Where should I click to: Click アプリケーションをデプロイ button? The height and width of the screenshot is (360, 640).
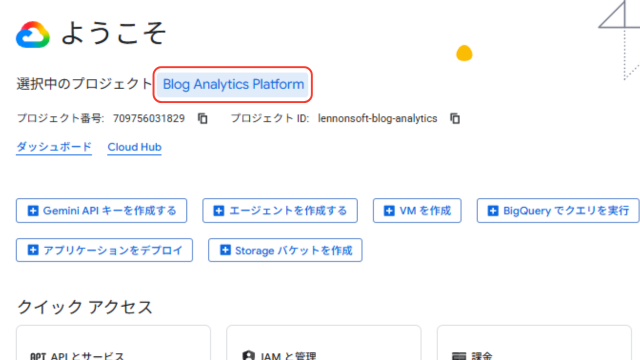104,250
